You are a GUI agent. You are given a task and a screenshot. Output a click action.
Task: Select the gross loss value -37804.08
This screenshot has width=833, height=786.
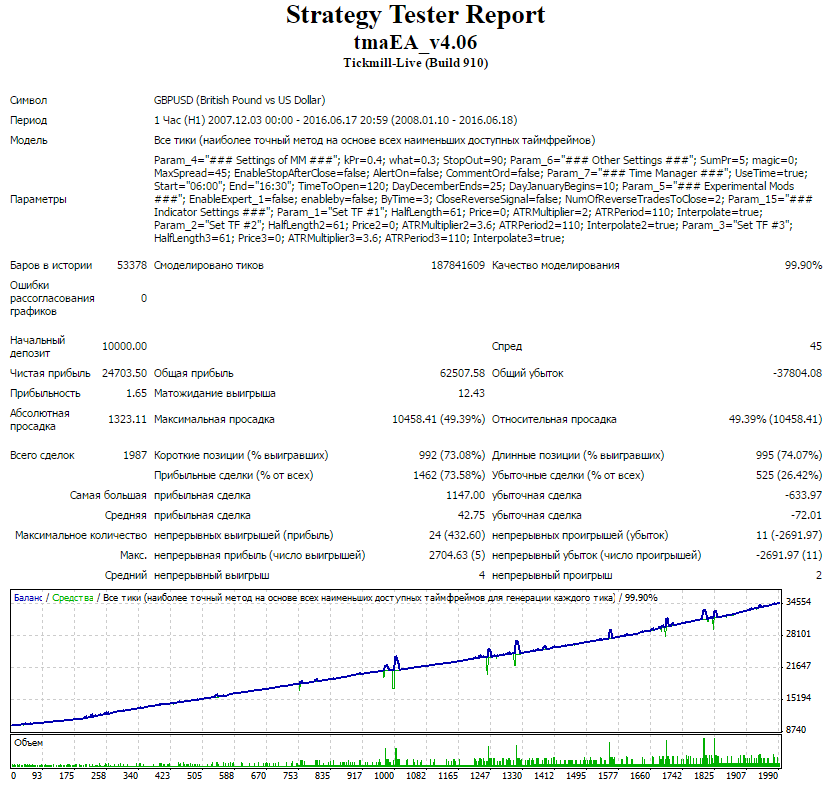point(797,373)
